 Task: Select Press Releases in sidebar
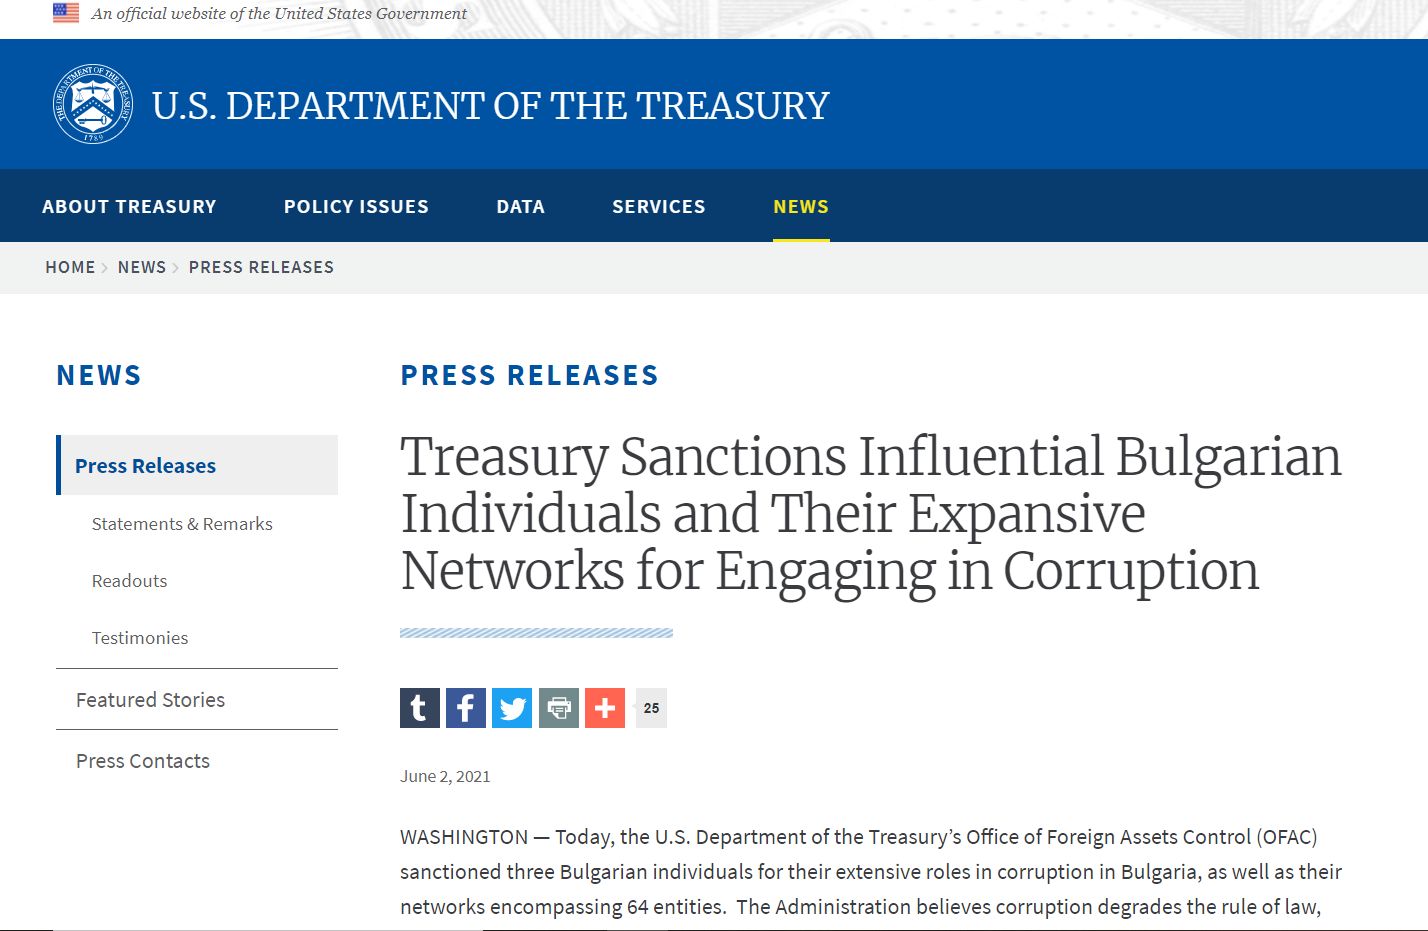[146, 466]
